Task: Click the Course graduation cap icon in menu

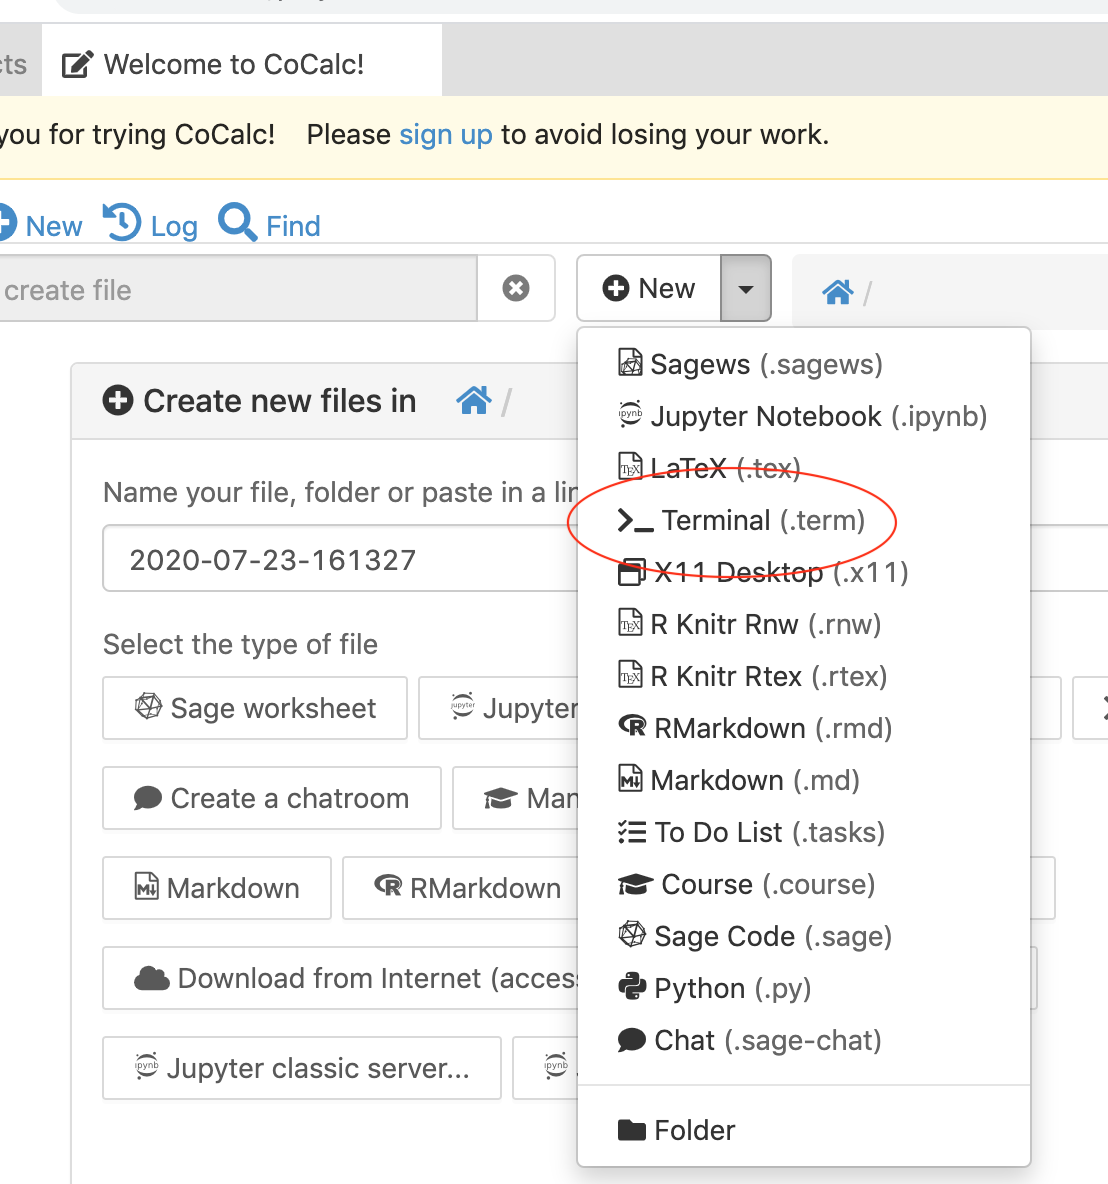Action: tap(635, 884)
